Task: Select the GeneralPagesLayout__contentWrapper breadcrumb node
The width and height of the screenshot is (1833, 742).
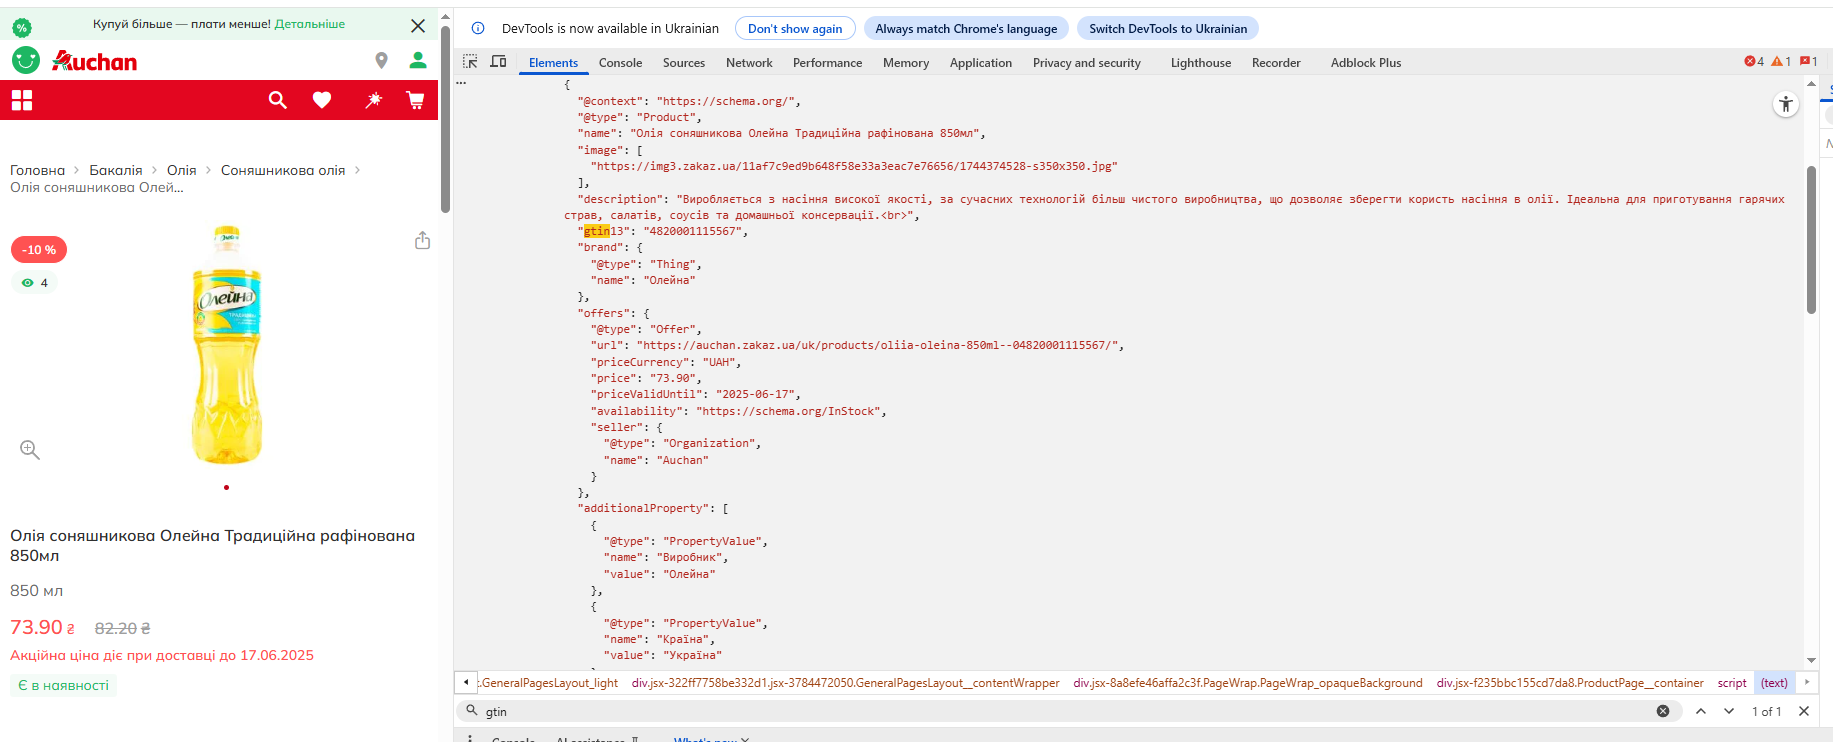Action: pos(845,683)
